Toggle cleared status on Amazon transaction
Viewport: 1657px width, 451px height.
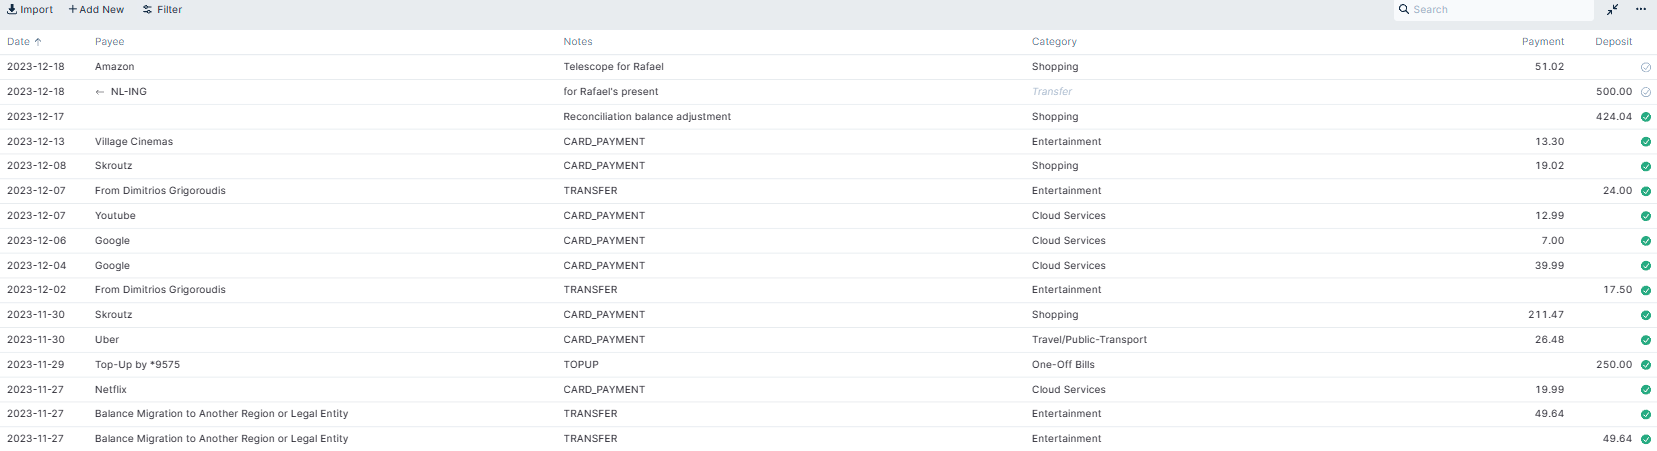tap(1646, 67)
